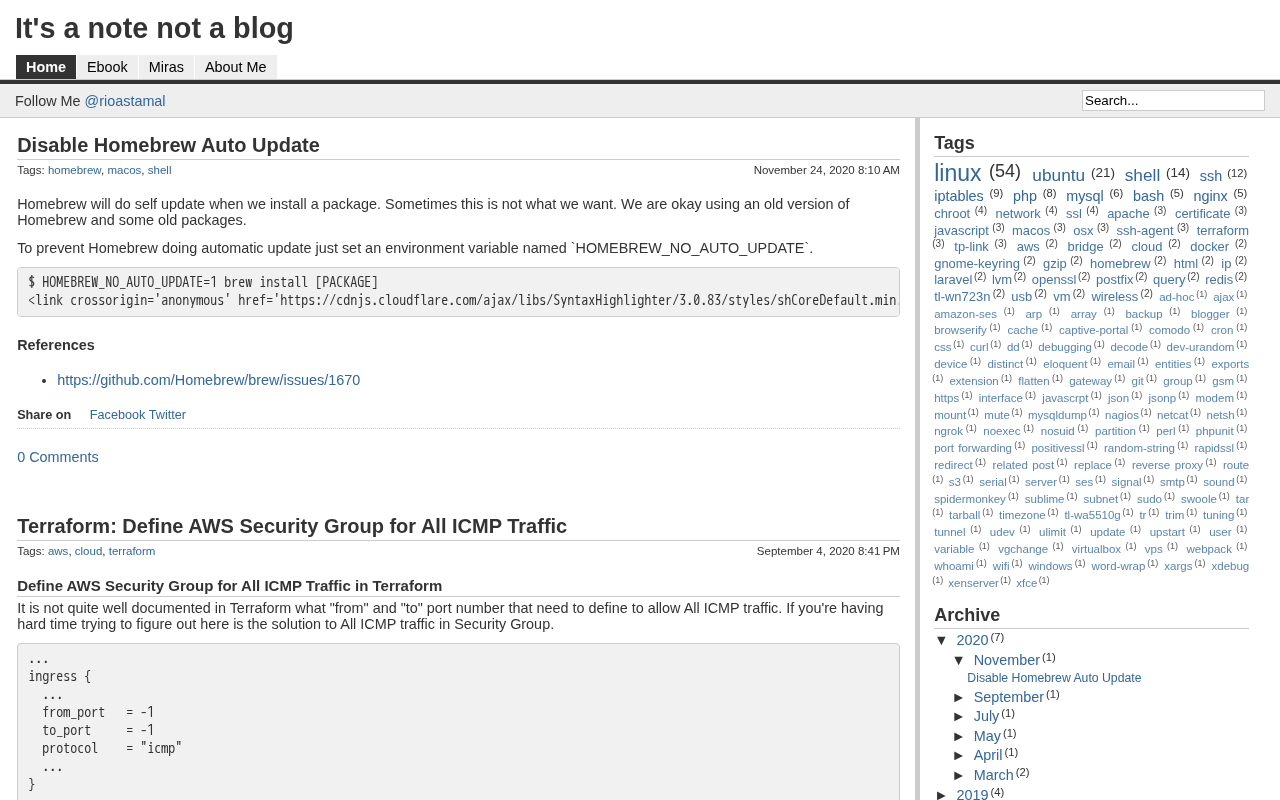Expand the September archive month arrow
The width and height of the screenshot is (1280, 800).
coord(958,697)
